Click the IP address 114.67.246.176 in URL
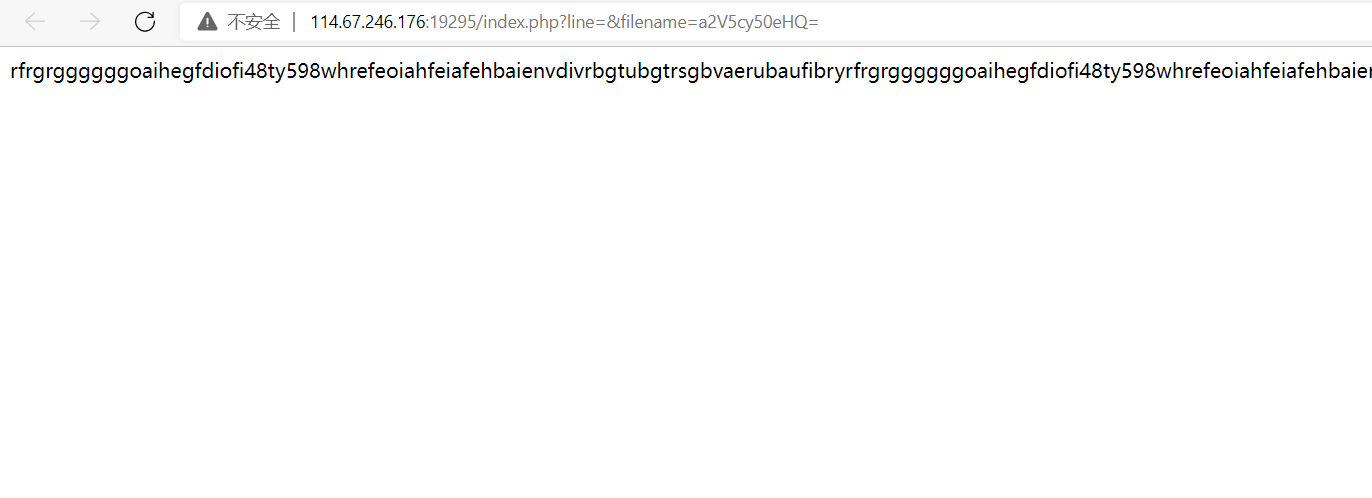 368,21
